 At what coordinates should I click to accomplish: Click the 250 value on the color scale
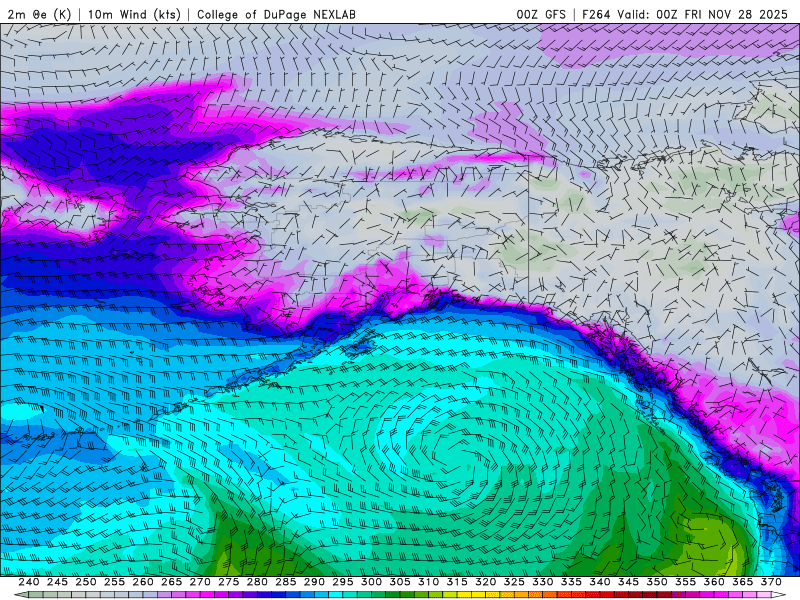(86, 582)
